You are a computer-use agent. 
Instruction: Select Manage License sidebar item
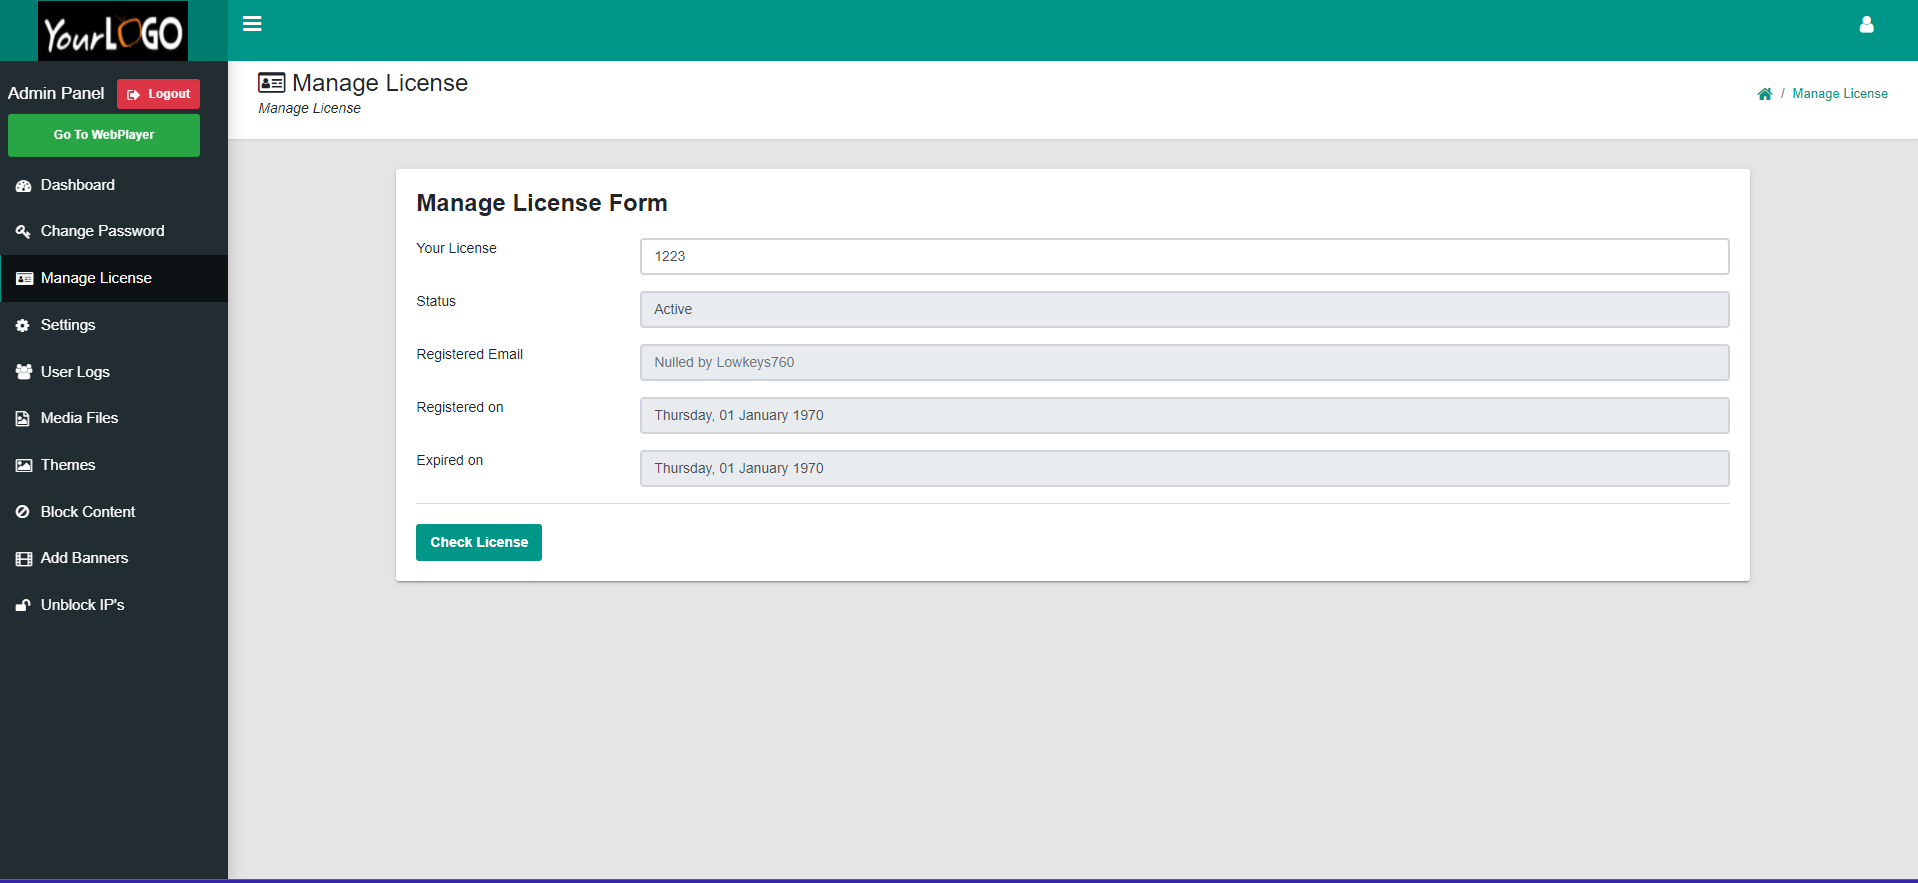pyautogui.click(x=96, y=278)
